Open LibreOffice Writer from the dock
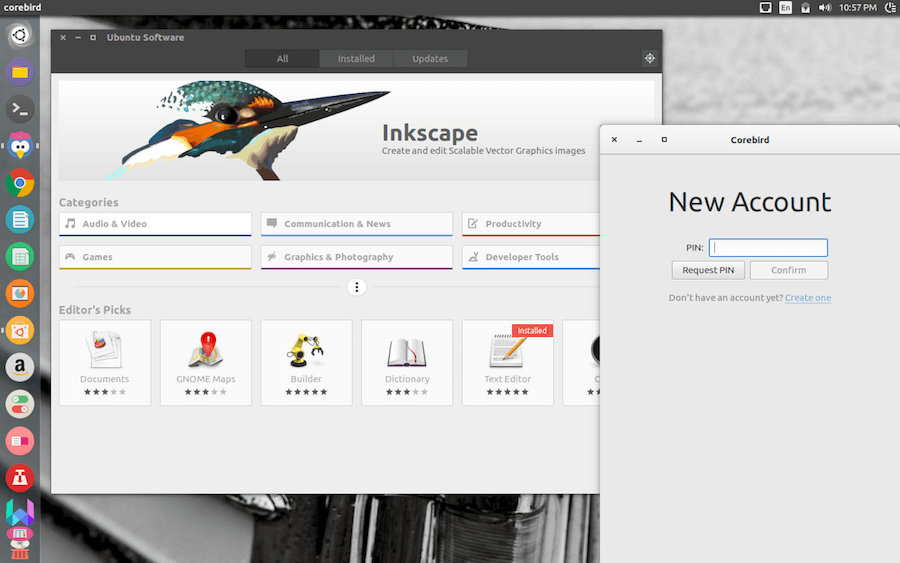900x563 pixels. tap(20, 220)
